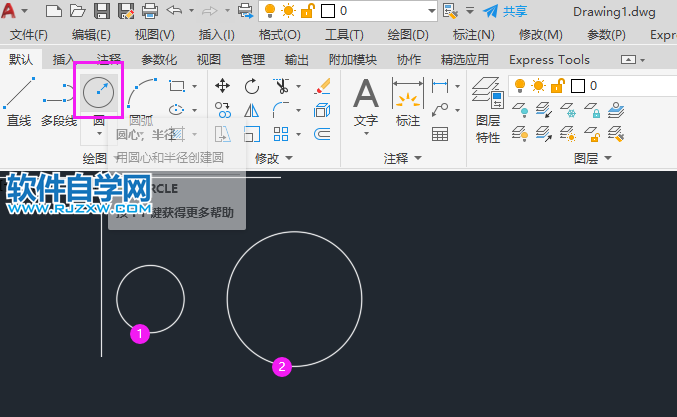The height and width of the screenshot is (417, 677).
Task: Click the Isolate Layer icon
Action: click(544, 110)
